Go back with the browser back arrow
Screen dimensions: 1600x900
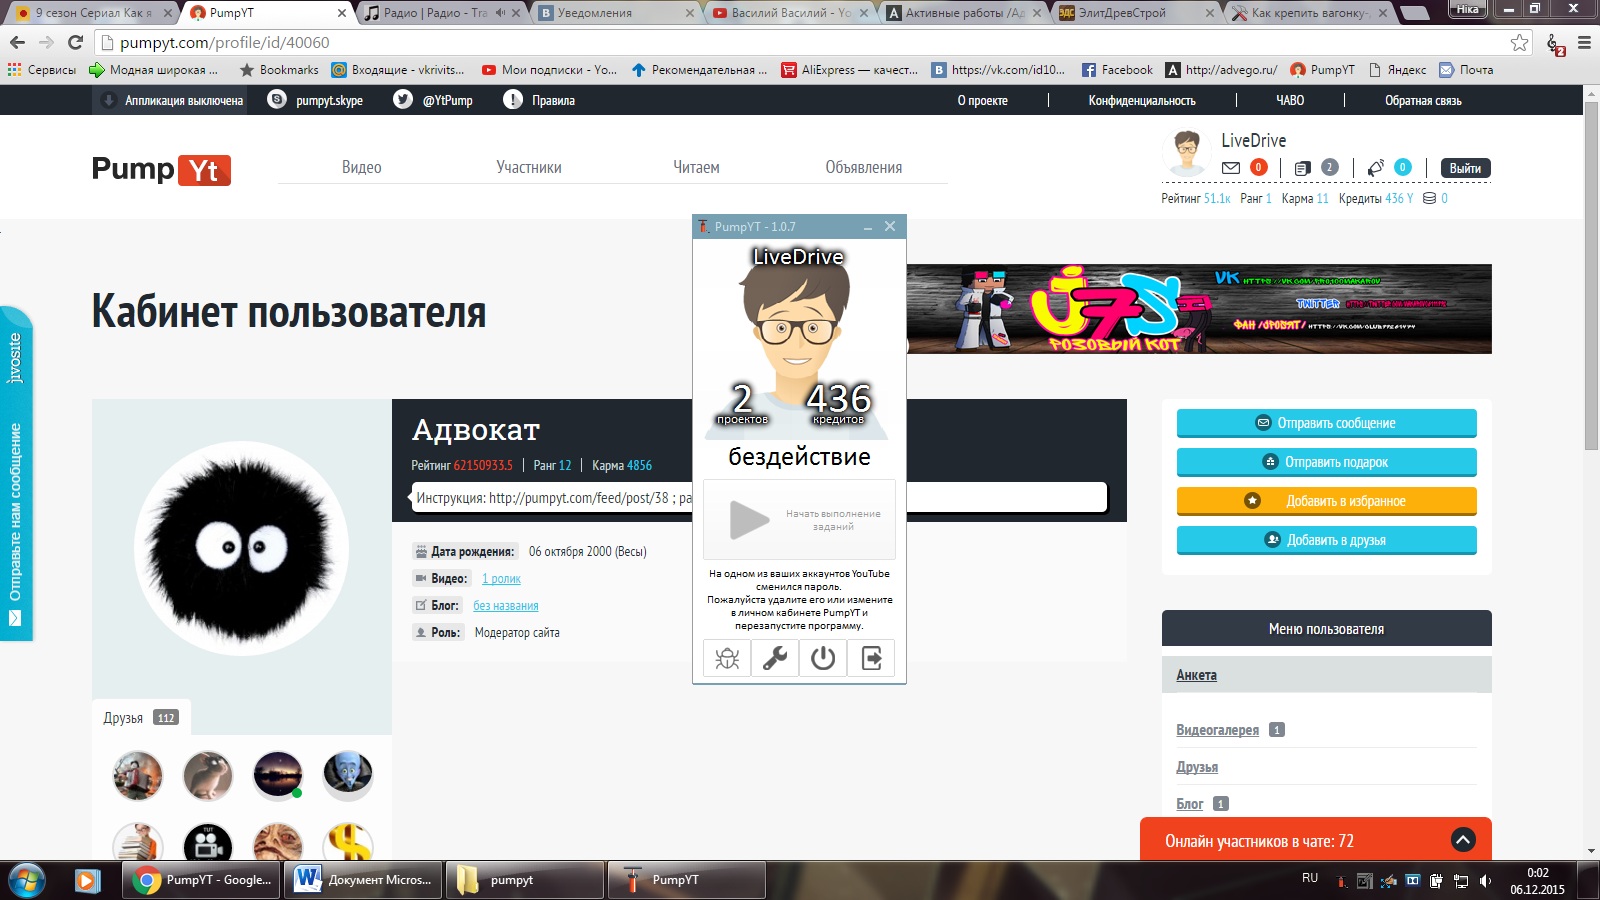(17, 42)
